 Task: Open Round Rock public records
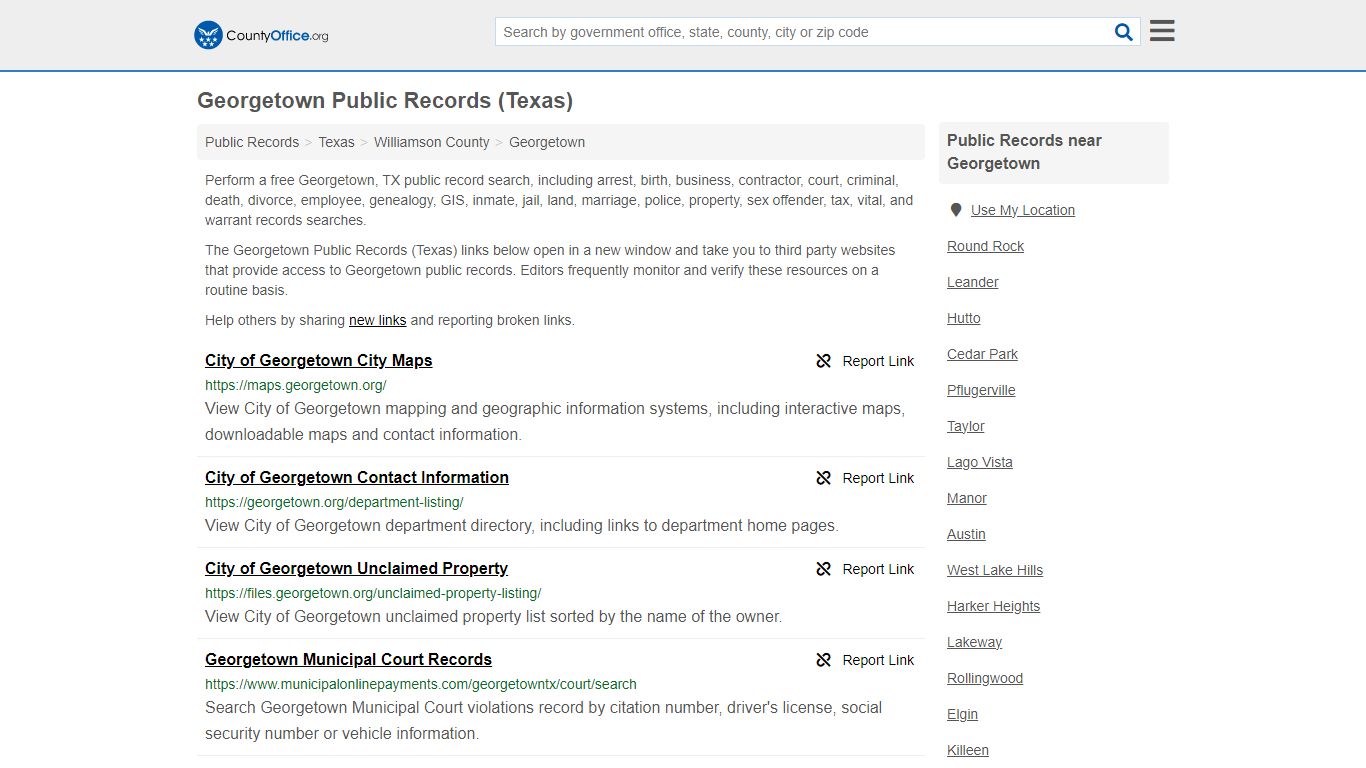(985, 246)
